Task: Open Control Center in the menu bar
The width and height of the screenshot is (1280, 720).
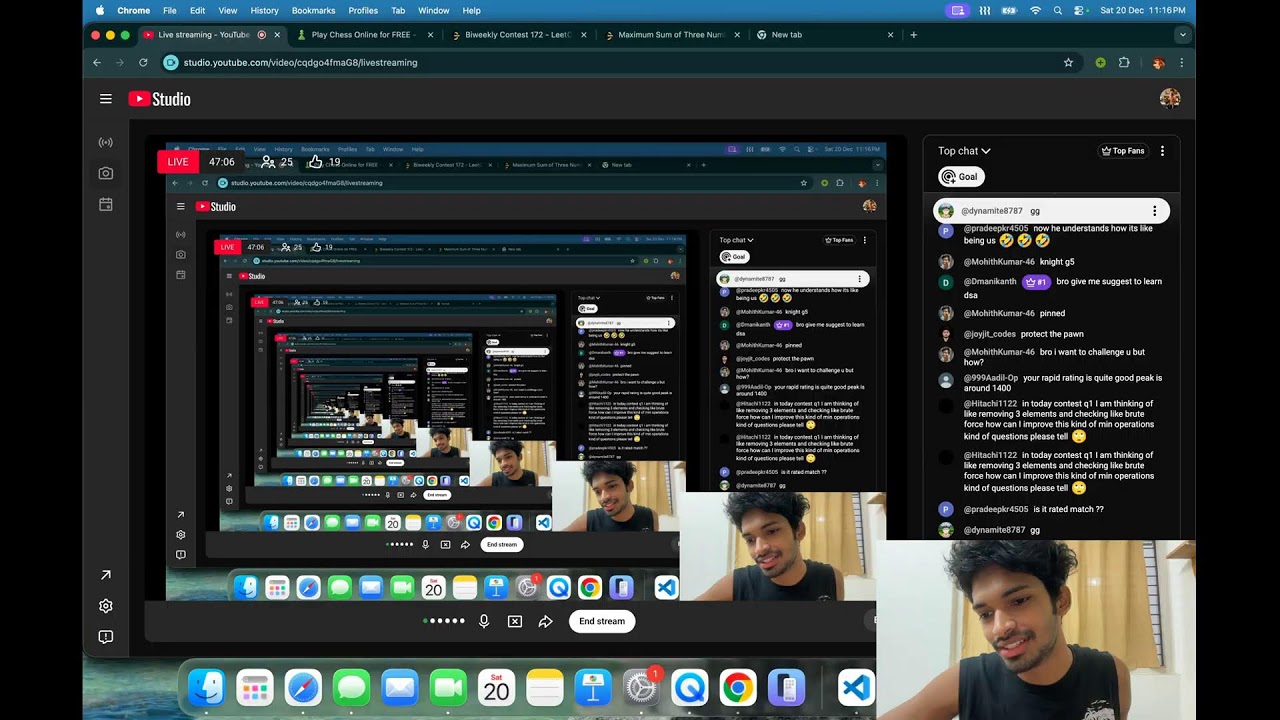Action: pyautogui.click(x=1080, y=10)
